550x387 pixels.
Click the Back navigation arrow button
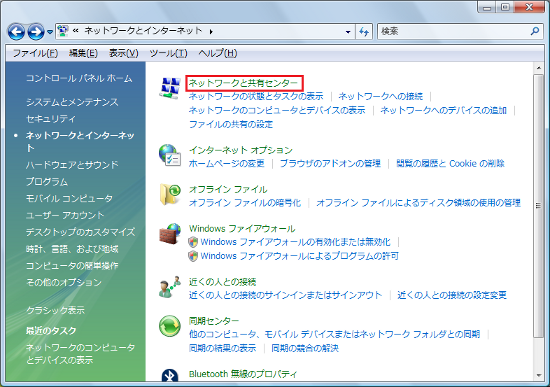click(x=16, y=32)
